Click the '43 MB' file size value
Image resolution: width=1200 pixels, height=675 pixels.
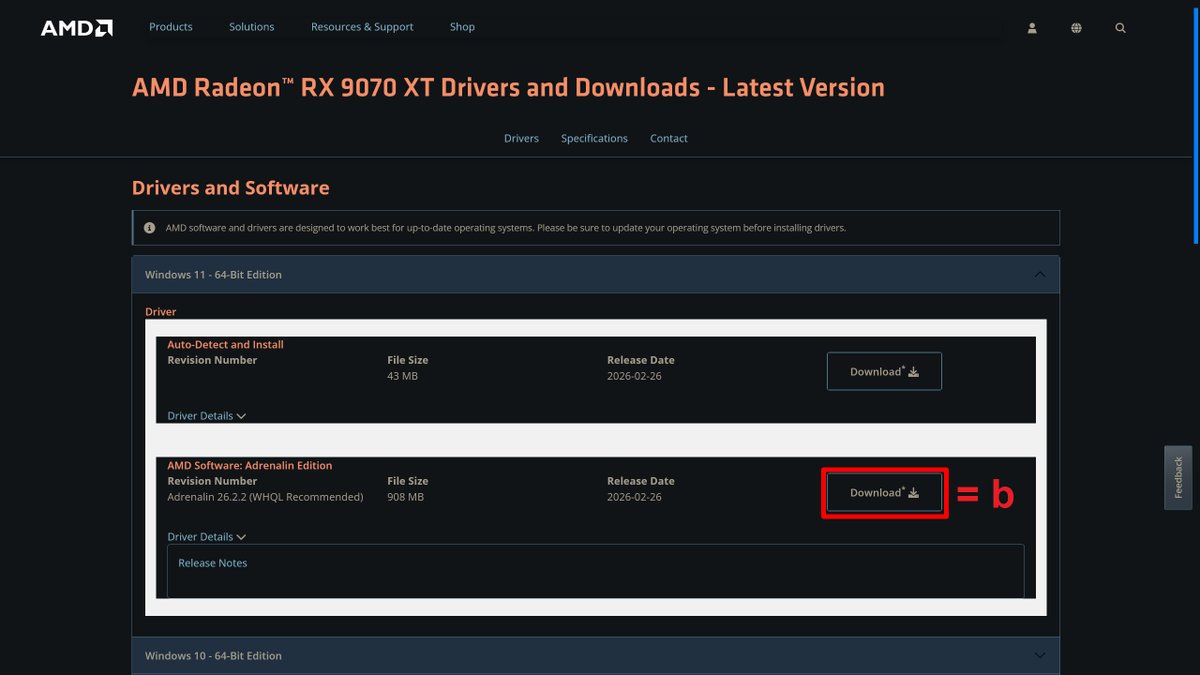[402, 376]
